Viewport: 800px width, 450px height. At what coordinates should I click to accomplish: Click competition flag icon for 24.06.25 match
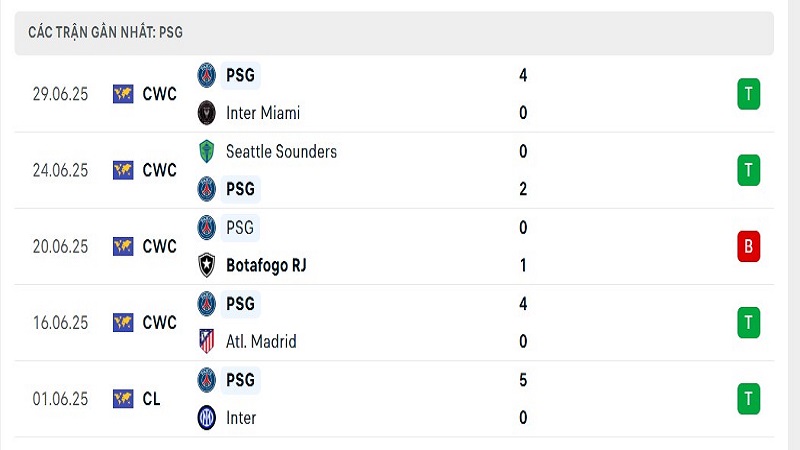pos(123,170)
